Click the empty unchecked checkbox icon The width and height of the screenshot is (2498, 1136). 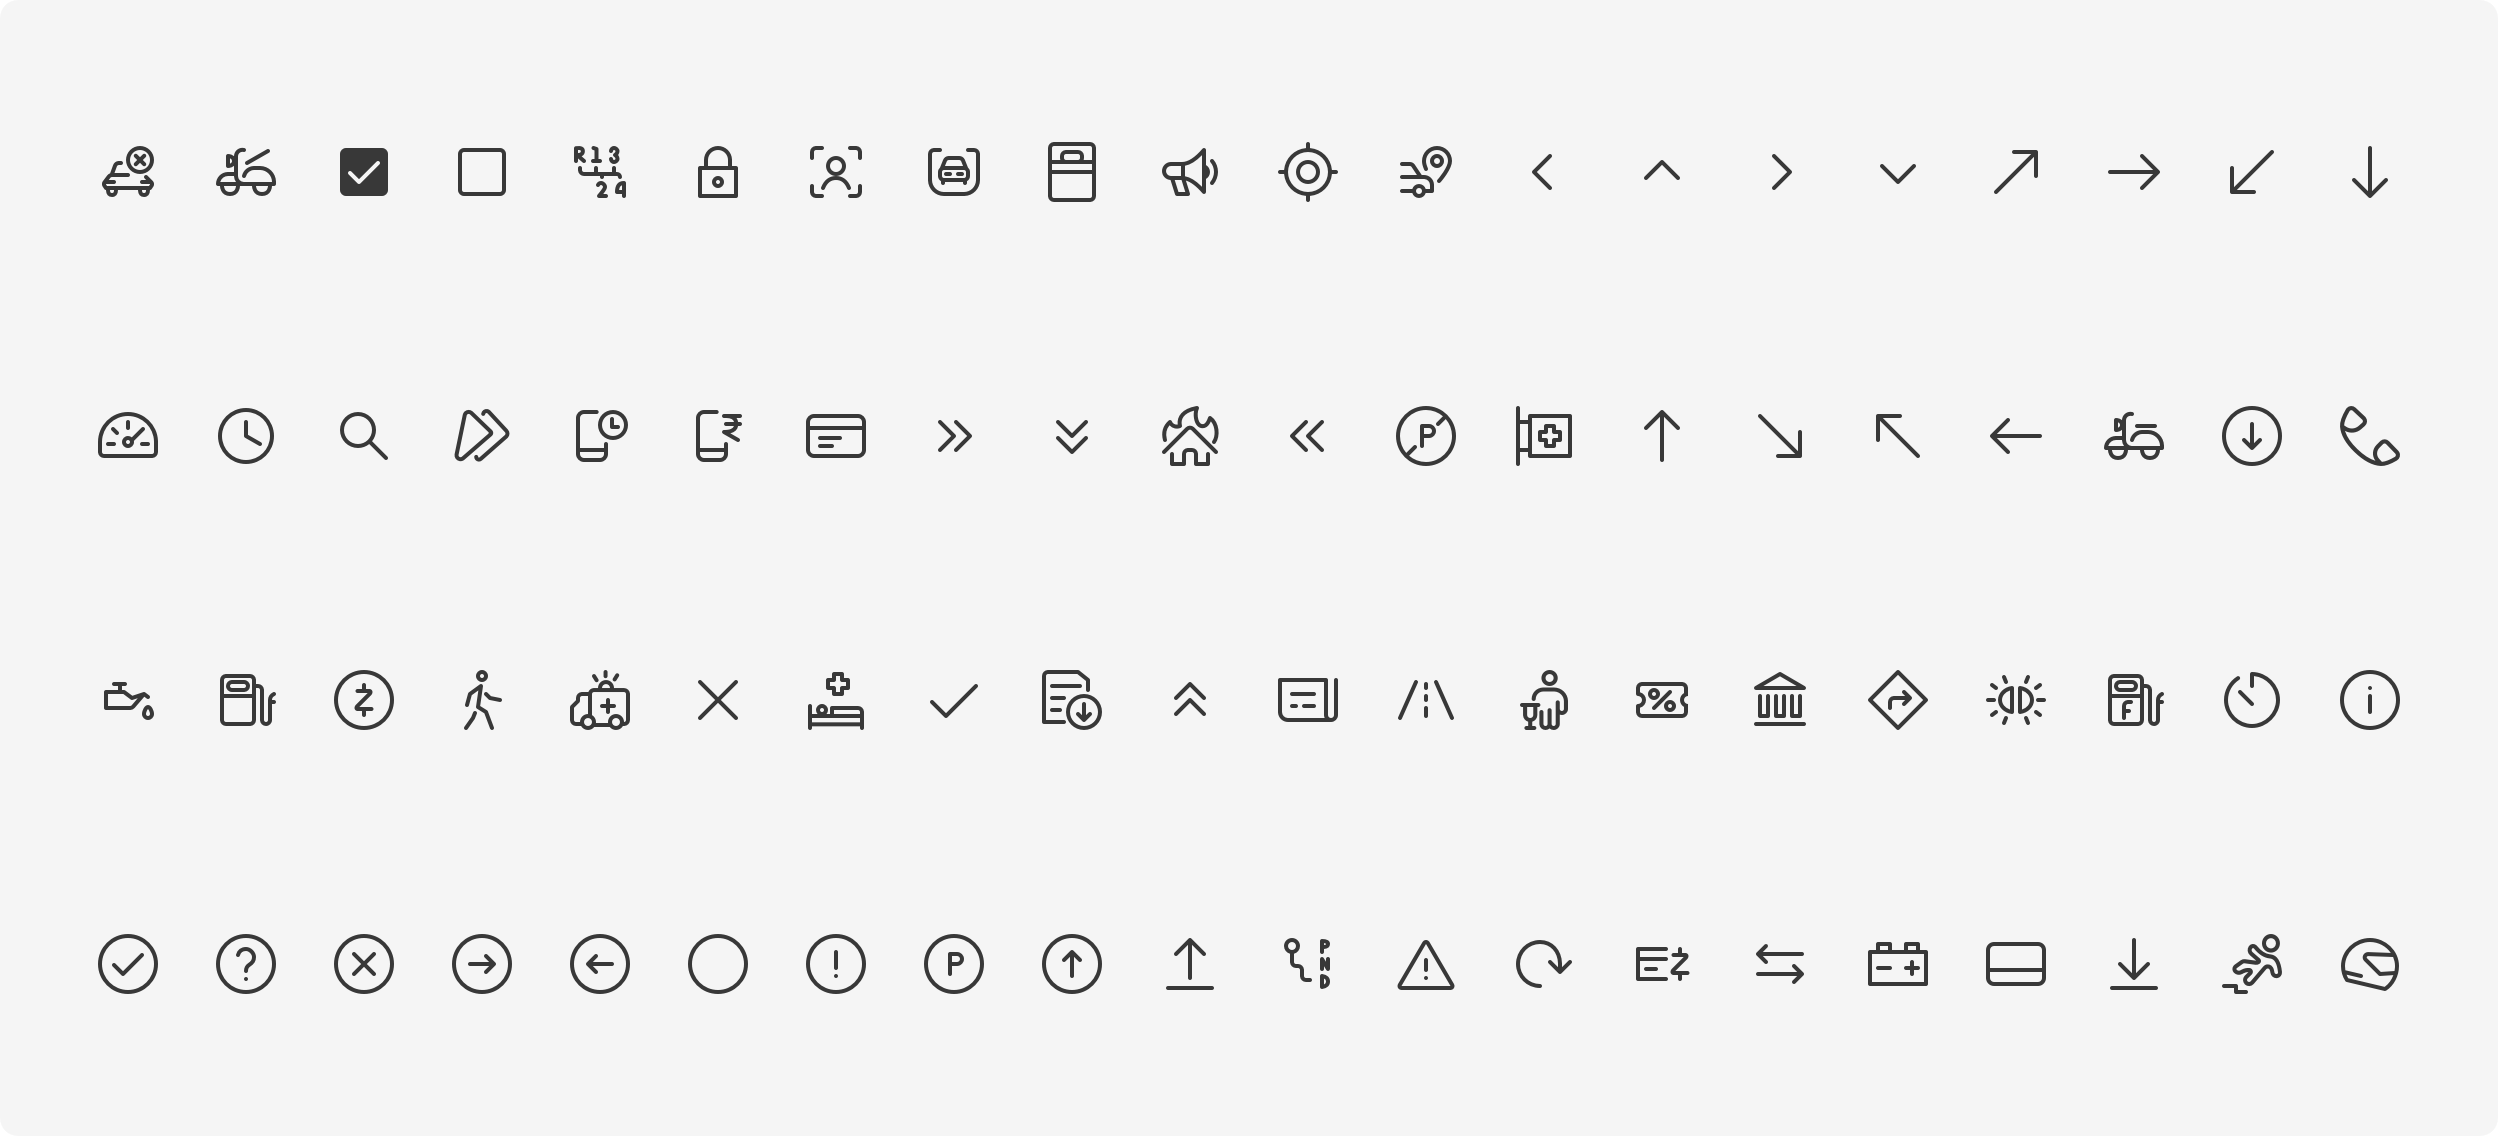pyautogui.click(x=482, y=172)
